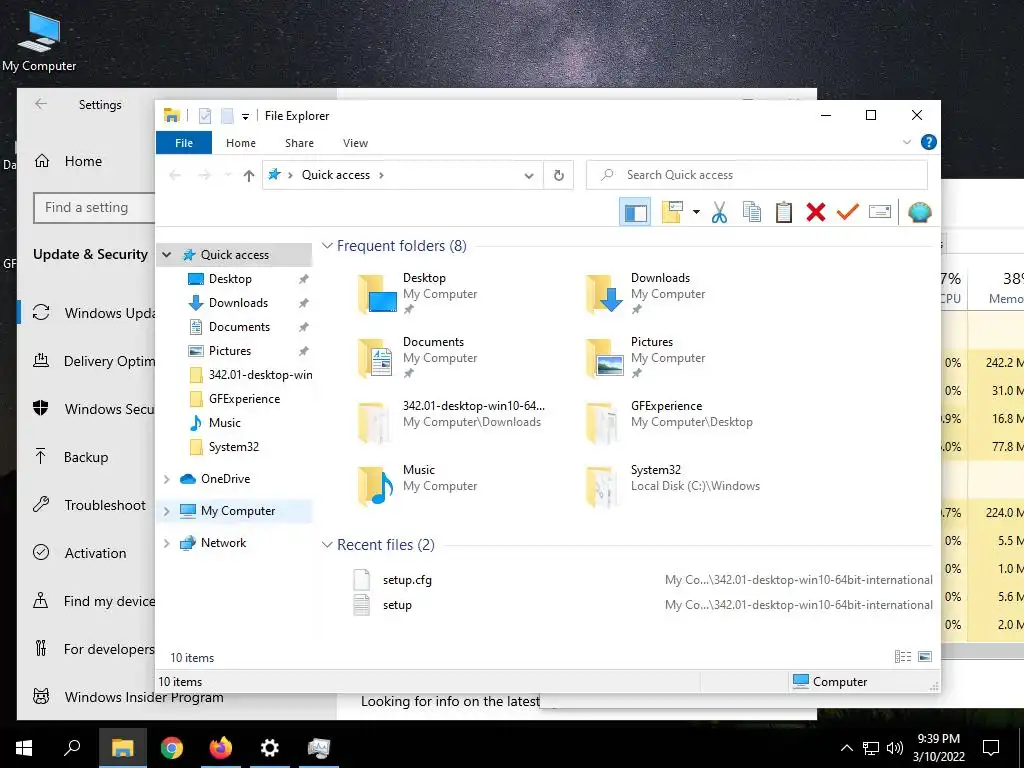
Task: Open Google Chrome from the taskbar
Action: pos(172,747)
